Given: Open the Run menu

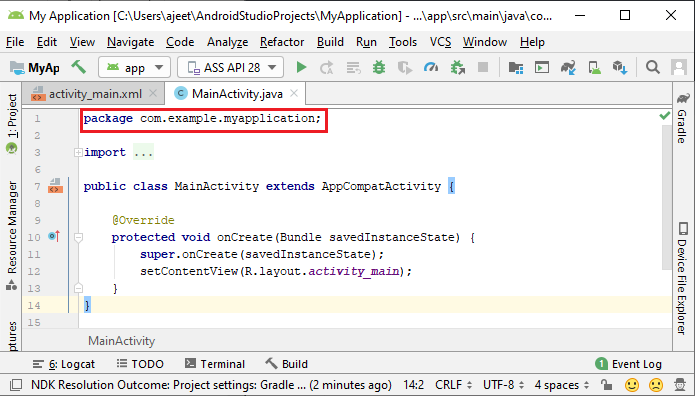Looking at the screenshot, I should [366, 42].
